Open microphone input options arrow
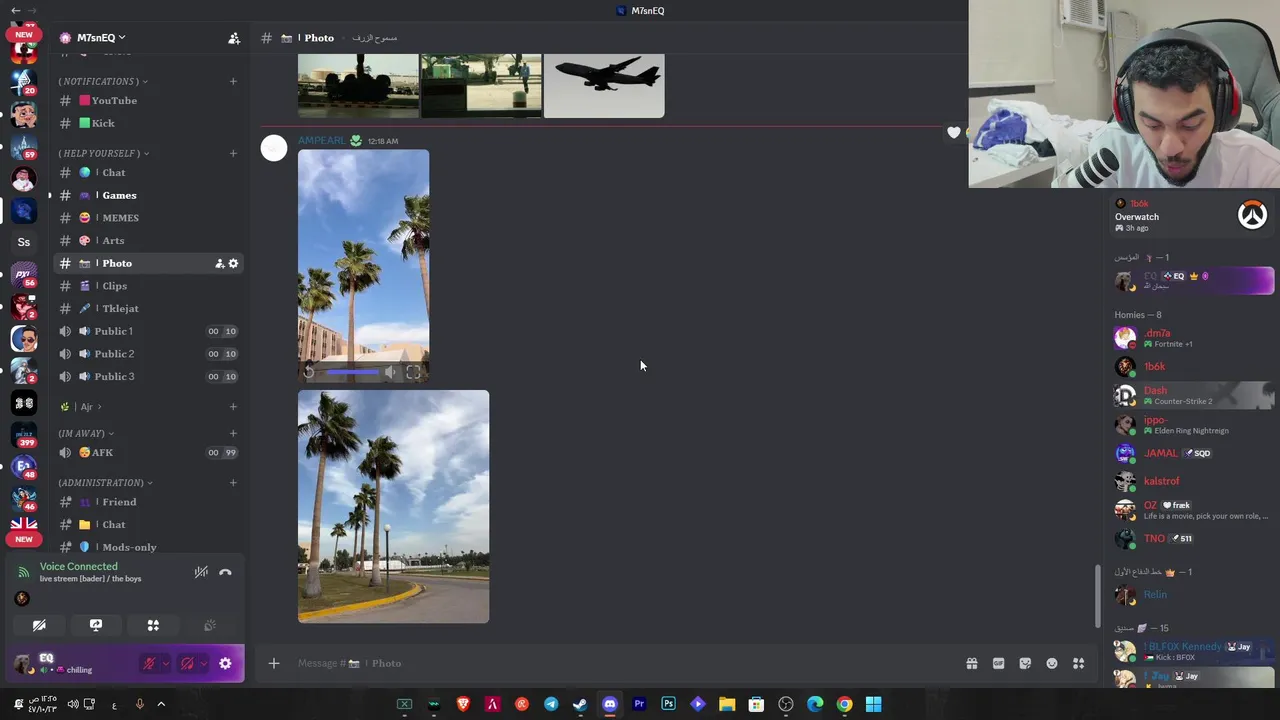 [x=165, y=664]
